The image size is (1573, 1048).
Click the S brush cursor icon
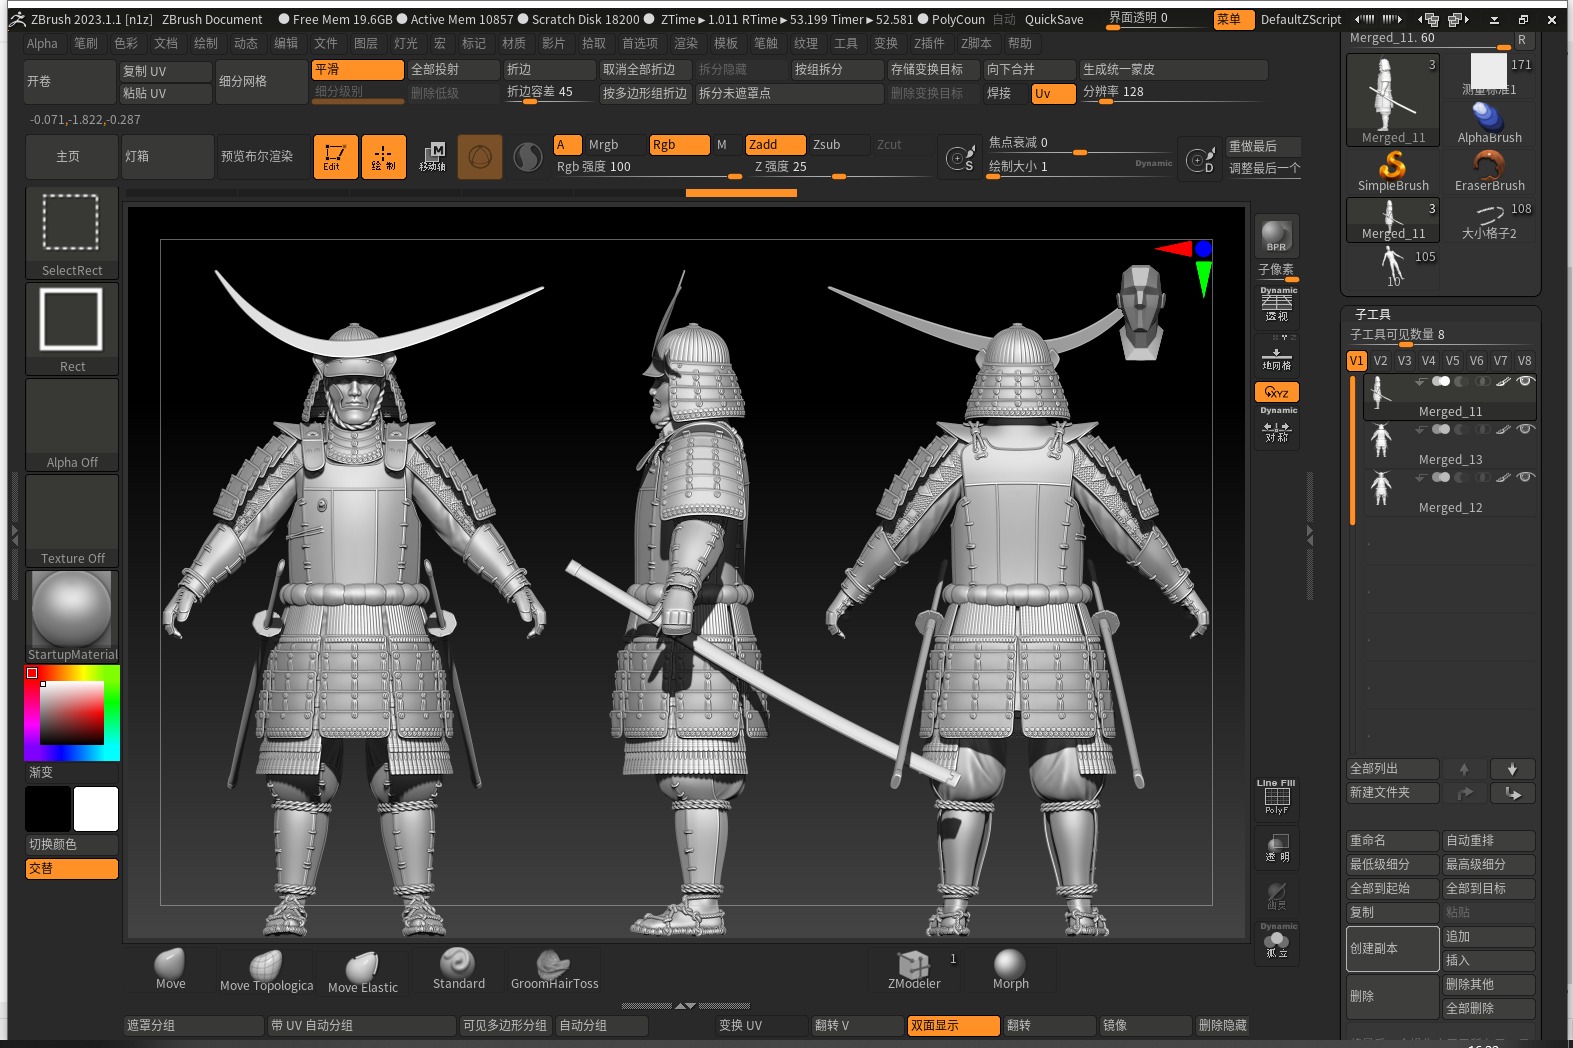[x=960, y=158]
